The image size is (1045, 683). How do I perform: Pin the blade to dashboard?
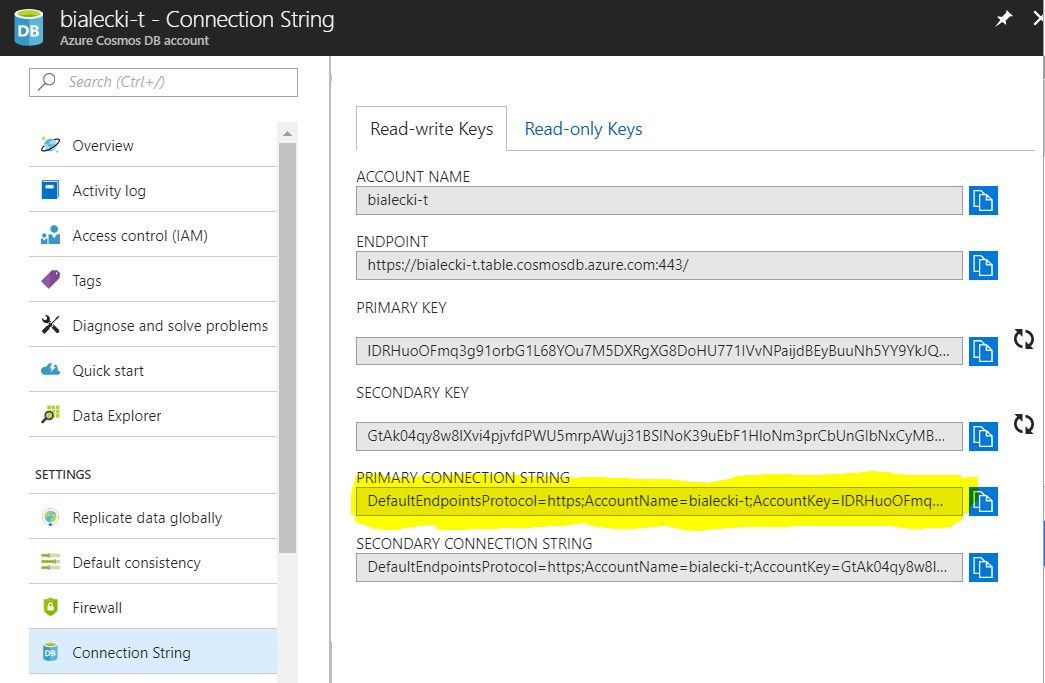pyautogui.click(x=1004, y=19)
